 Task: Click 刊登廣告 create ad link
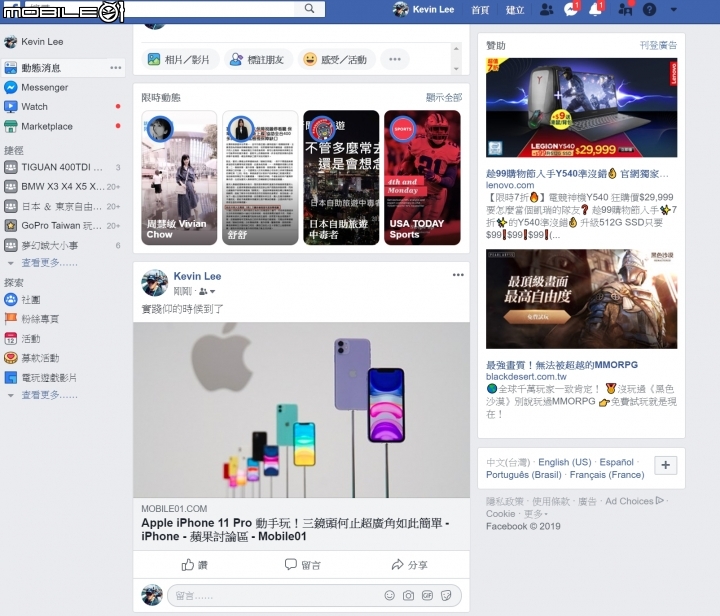point(658,45)
